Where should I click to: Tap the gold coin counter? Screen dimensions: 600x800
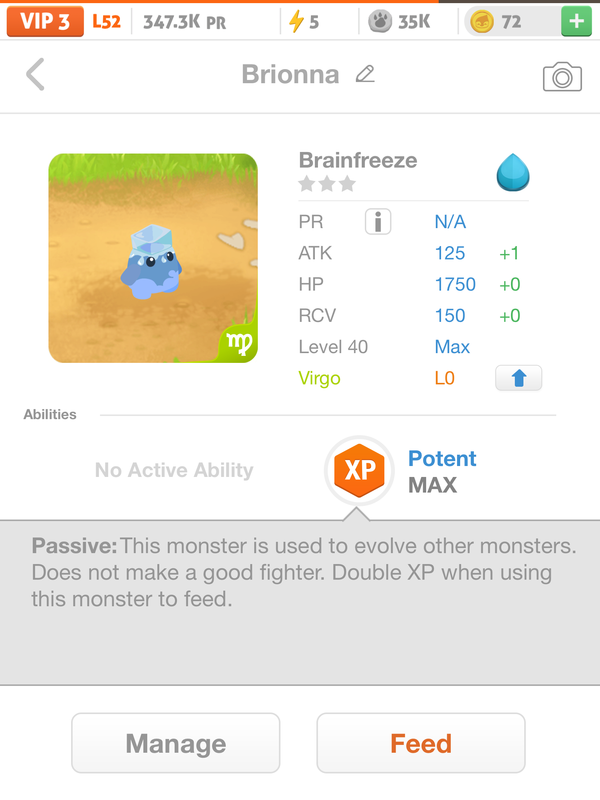coord(498,22)
